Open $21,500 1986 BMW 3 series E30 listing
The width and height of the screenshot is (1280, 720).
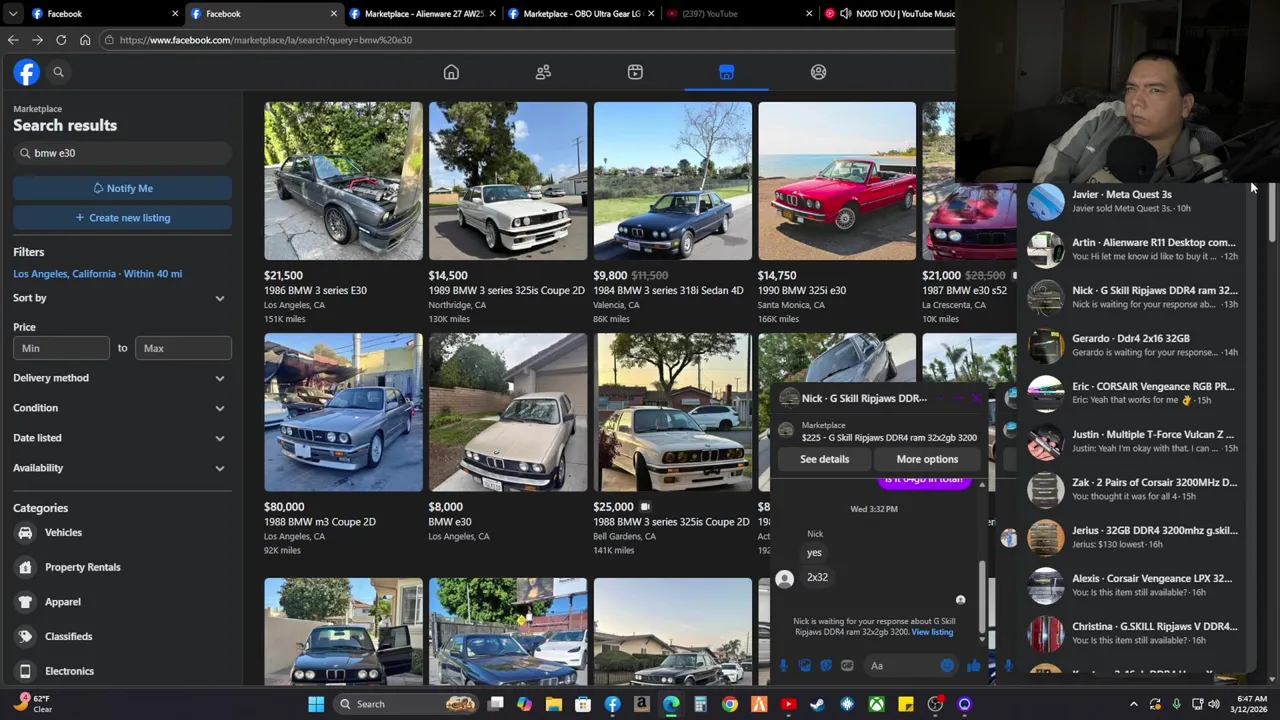pos(343,213)
